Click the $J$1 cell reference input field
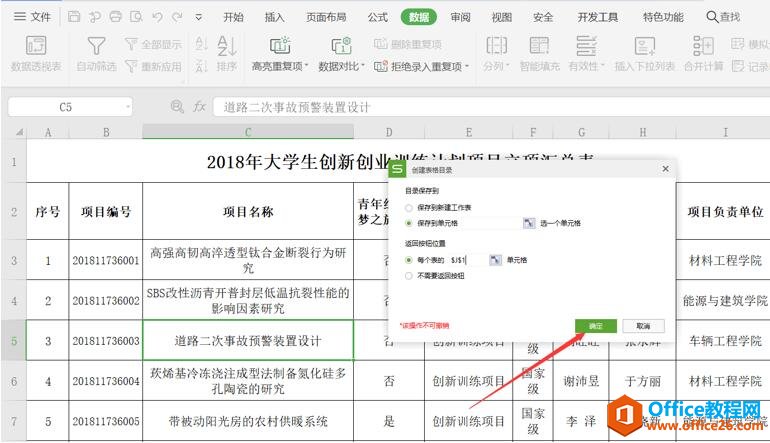This screenshot has height=443, width=770. coord(466,259)
